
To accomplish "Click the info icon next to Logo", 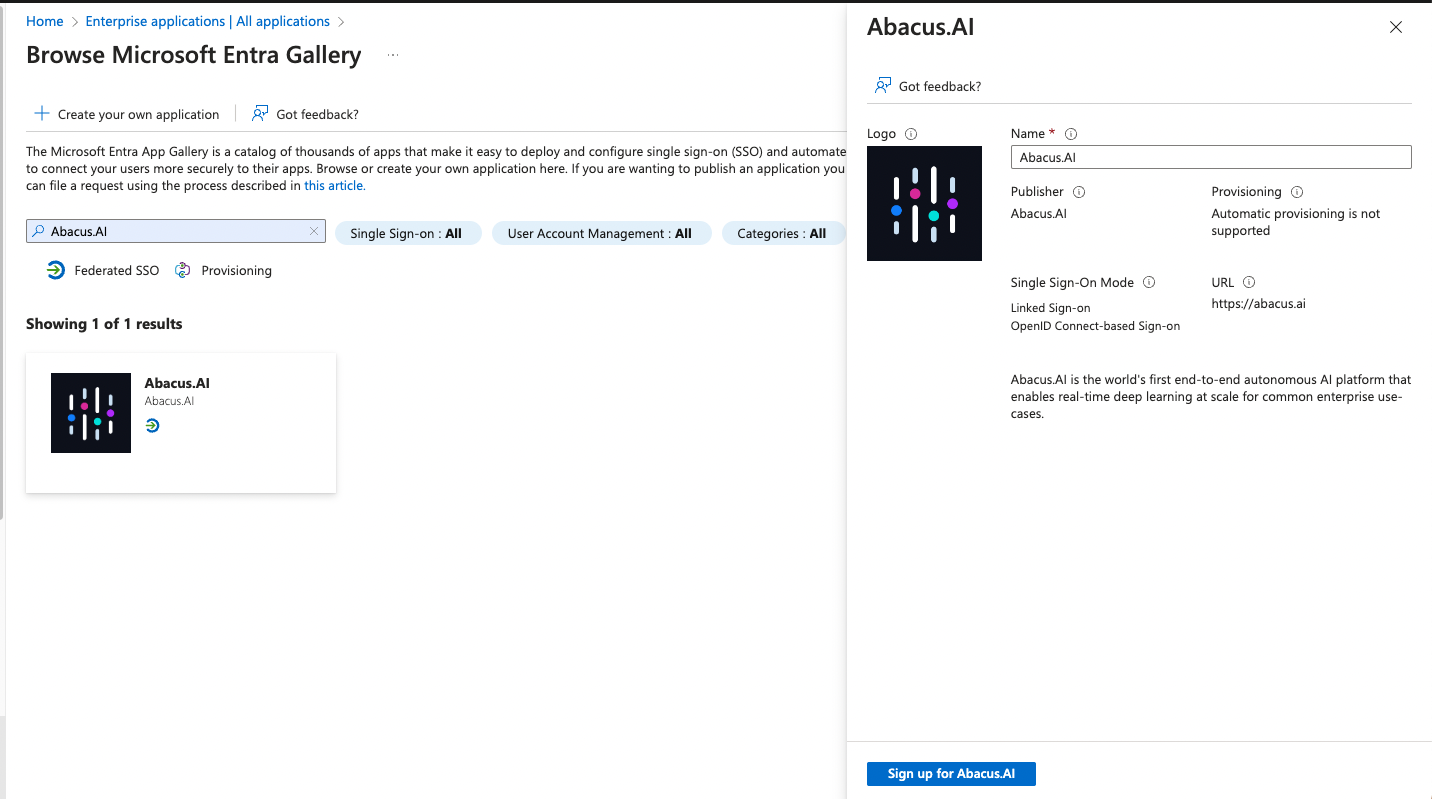I will point(911,134).
